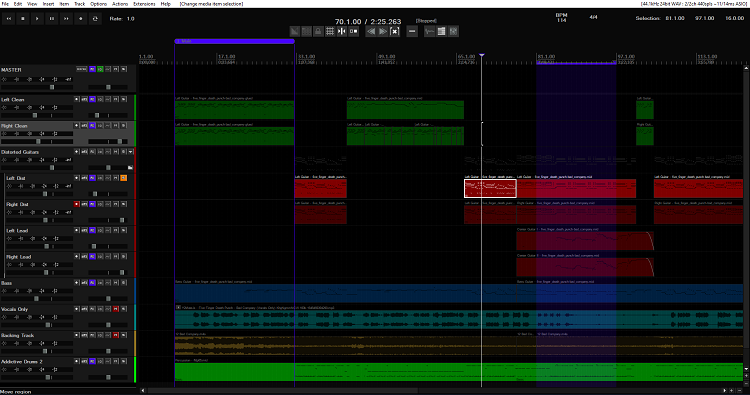Screen dimensions: 750x395
Task: Open the Track menu
Action: click(79, 4)
